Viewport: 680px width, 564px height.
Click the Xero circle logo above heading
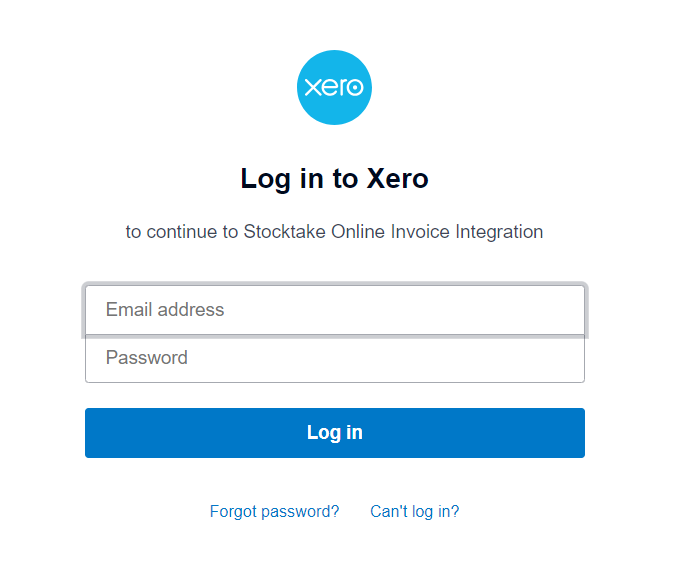click(x=334, y=88)
